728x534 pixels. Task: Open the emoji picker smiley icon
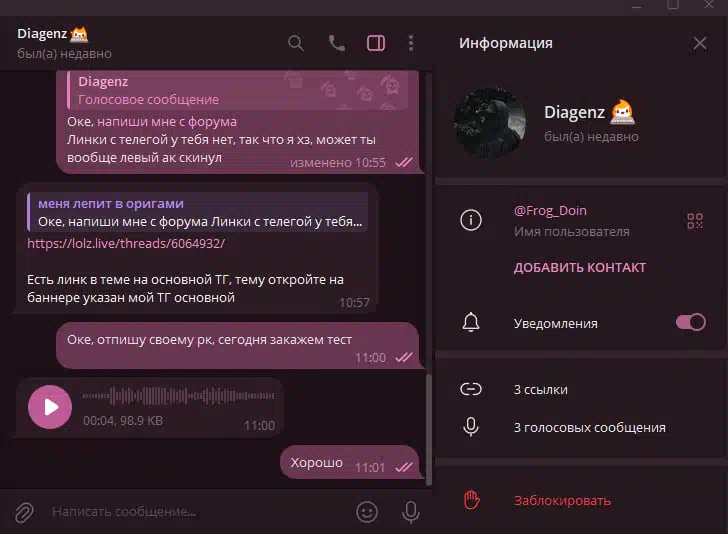[367, 512]
